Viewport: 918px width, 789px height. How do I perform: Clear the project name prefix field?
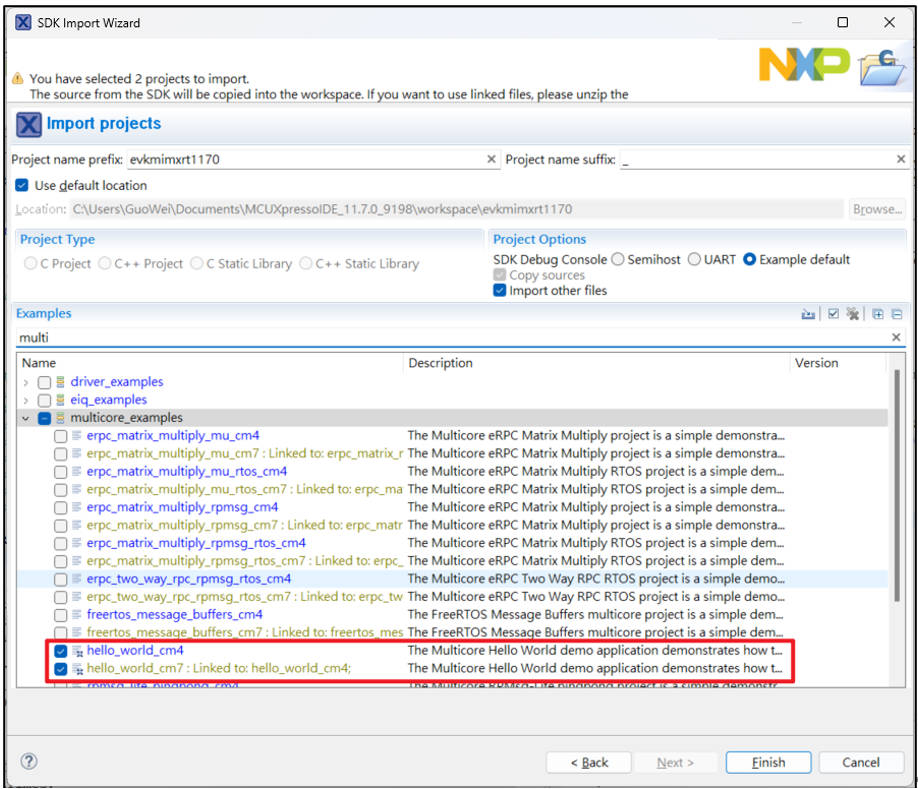tap(491, 160)
